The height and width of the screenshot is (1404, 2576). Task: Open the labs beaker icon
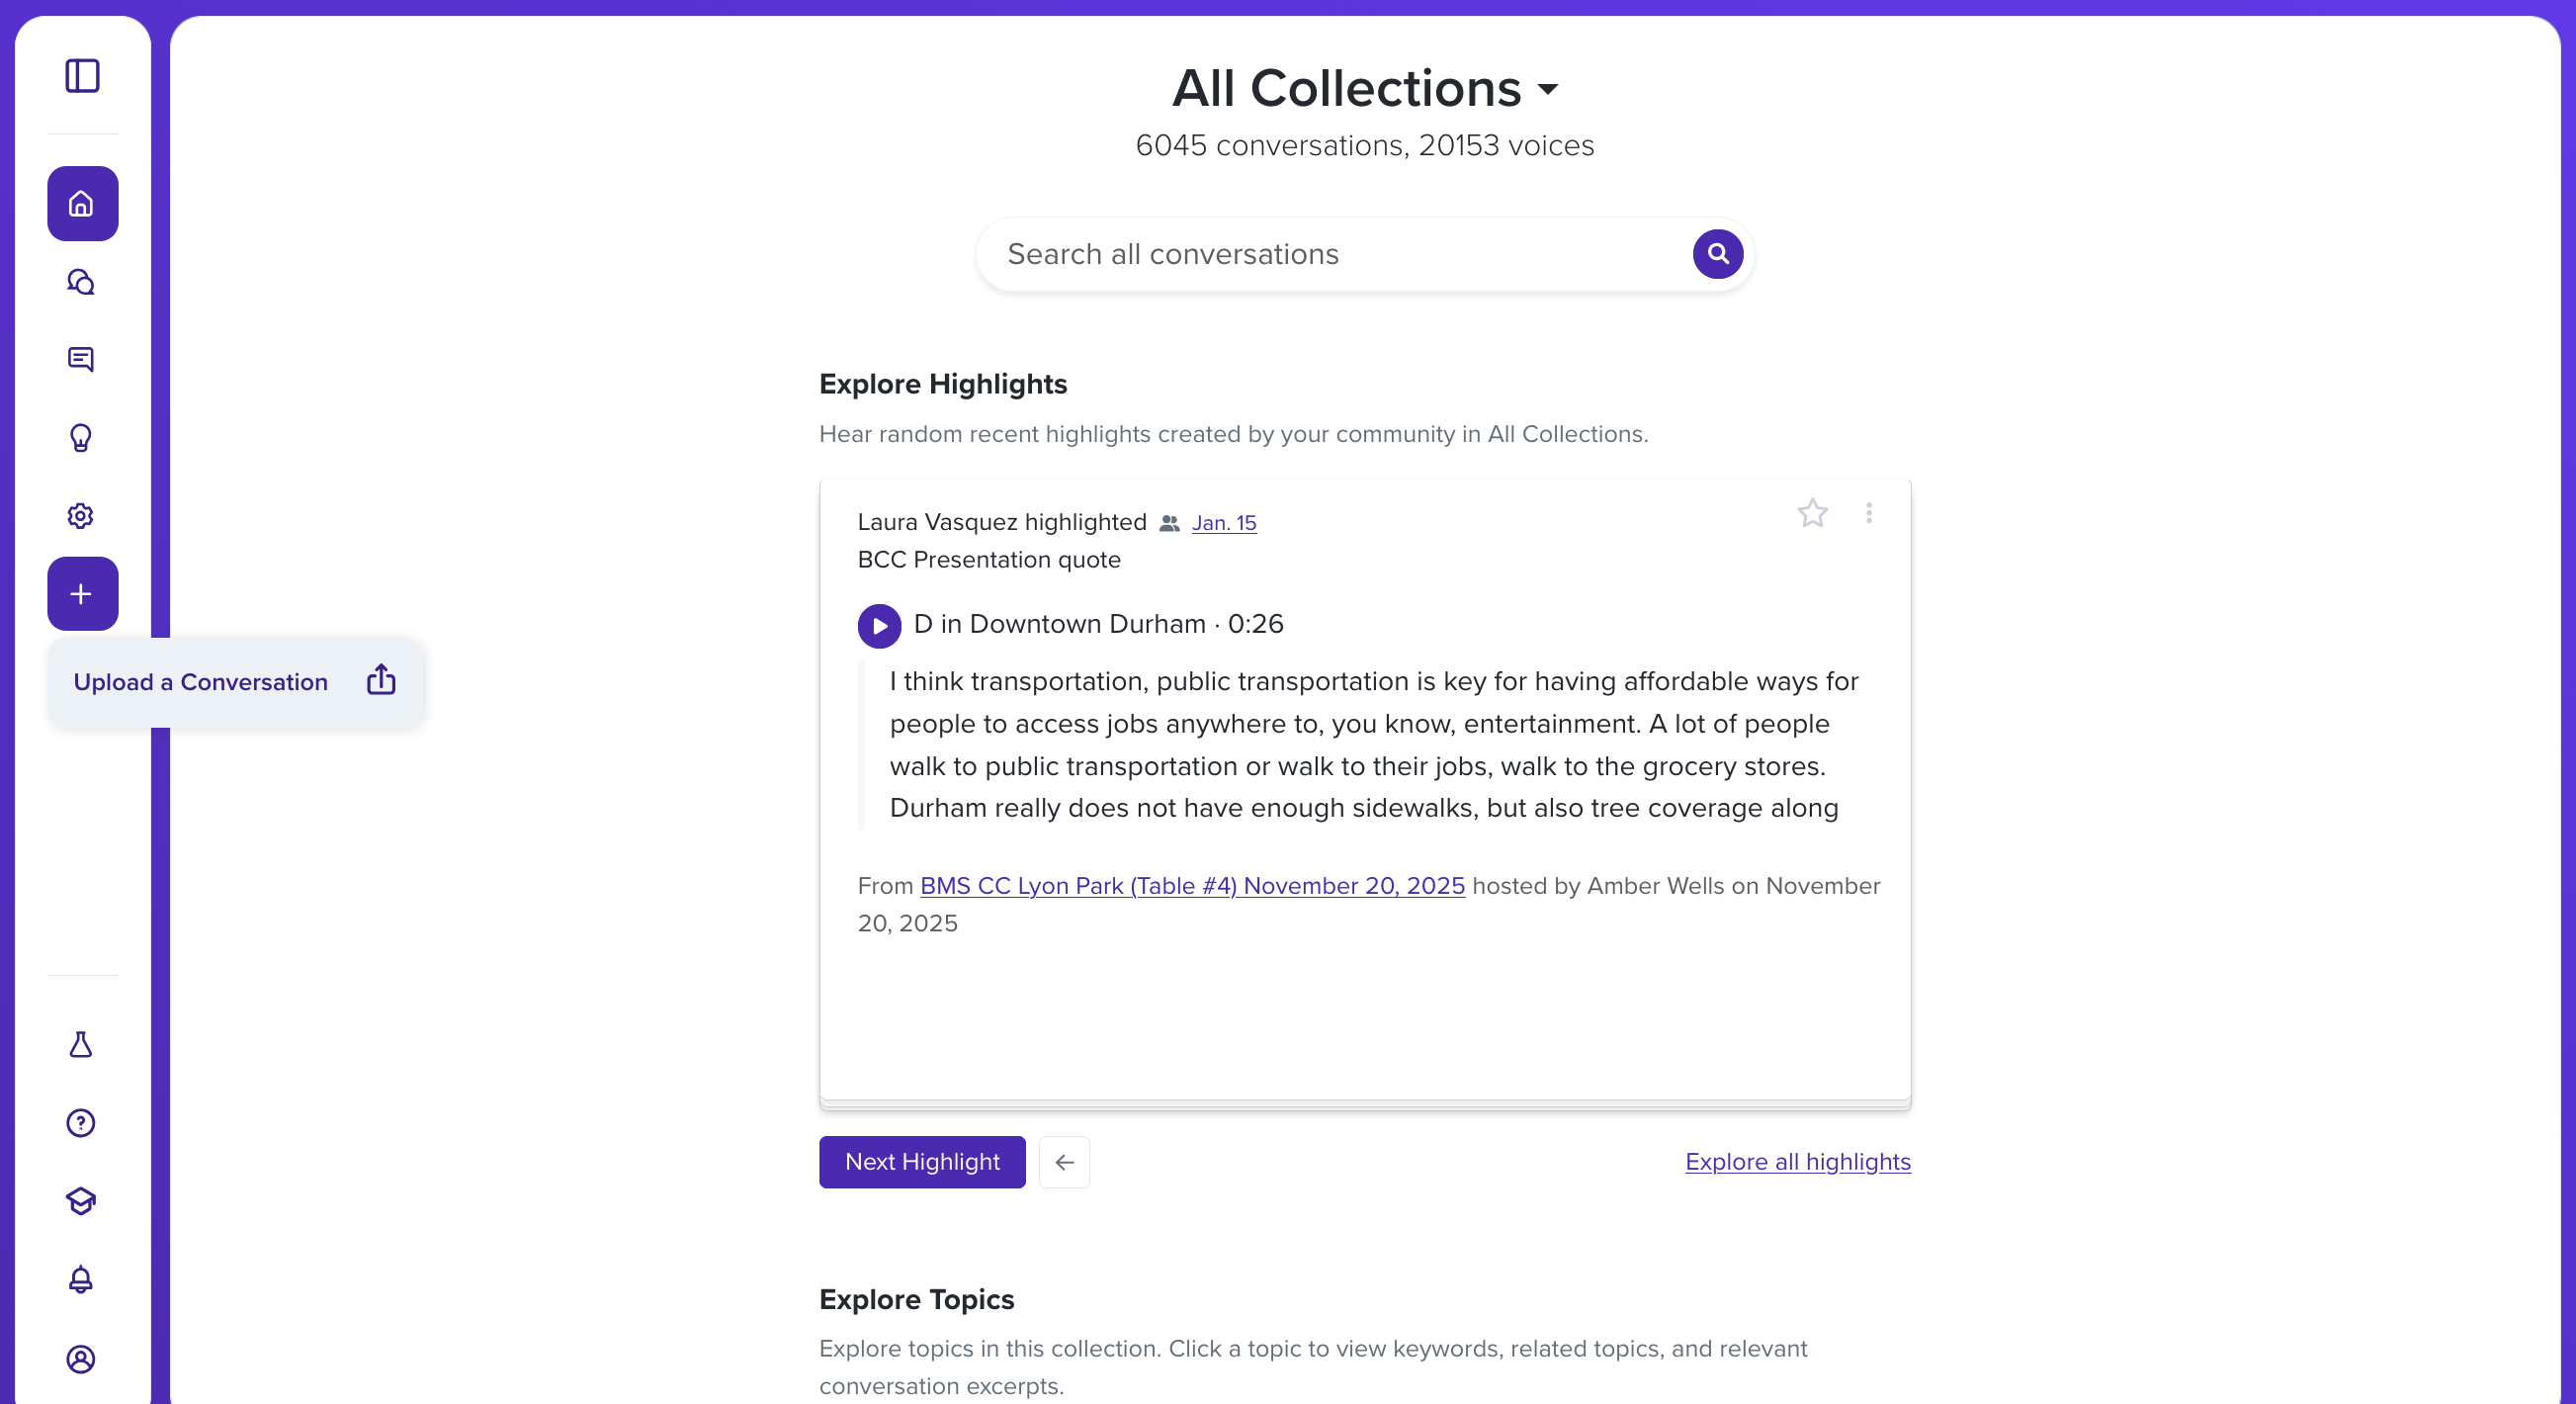click(x=81, y=1044)
